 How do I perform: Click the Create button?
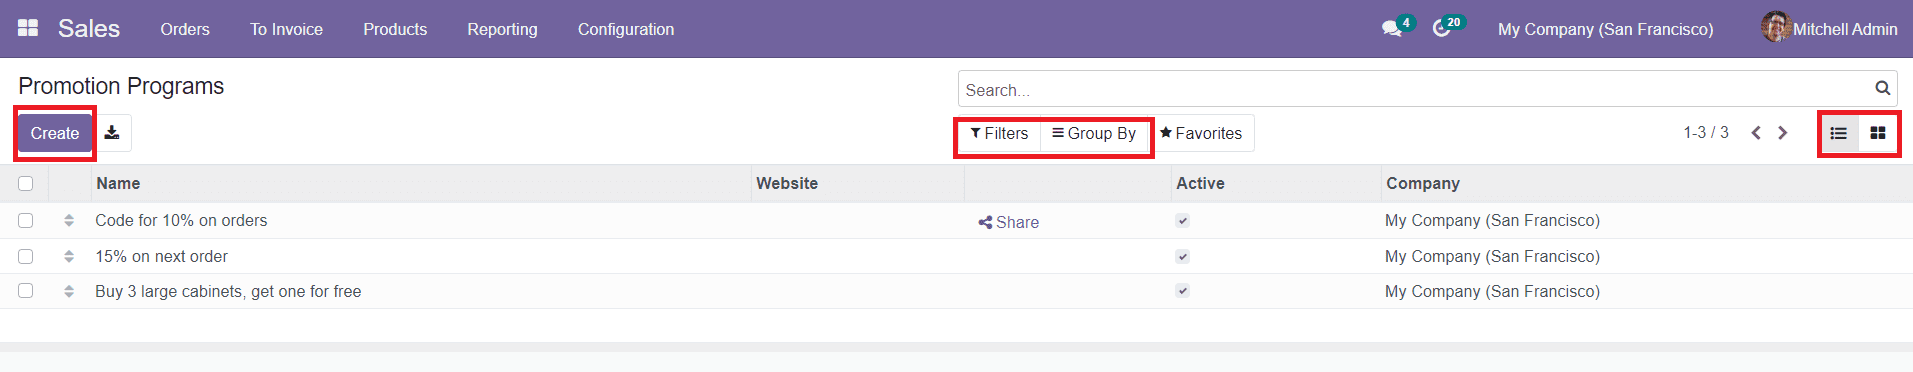(55, 133)
